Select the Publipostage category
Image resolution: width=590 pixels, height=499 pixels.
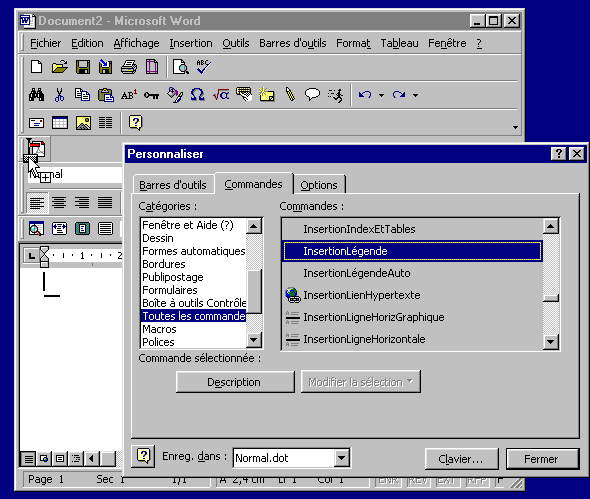[193, 277]
